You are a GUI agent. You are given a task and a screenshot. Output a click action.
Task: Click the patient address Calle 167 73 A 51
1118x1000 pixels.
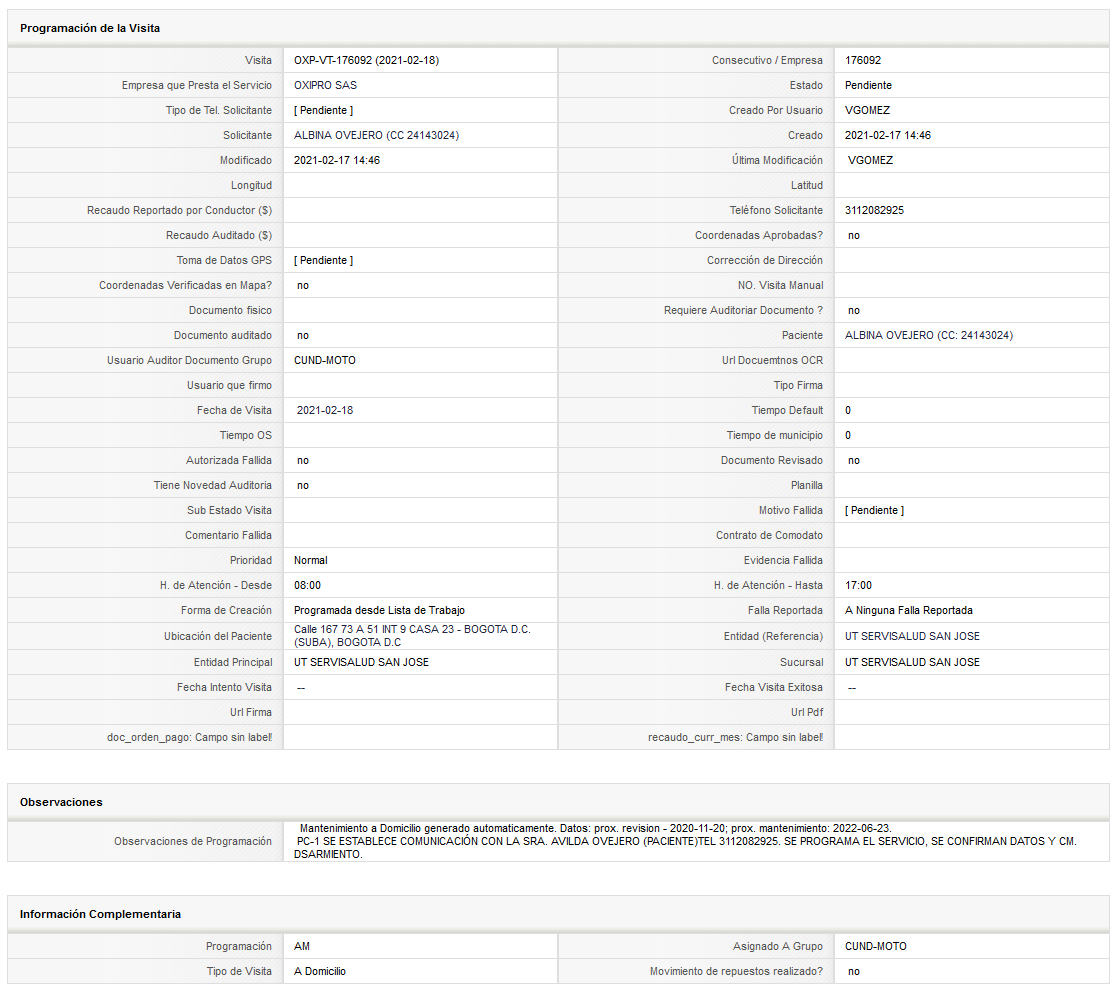pos(412,636)
